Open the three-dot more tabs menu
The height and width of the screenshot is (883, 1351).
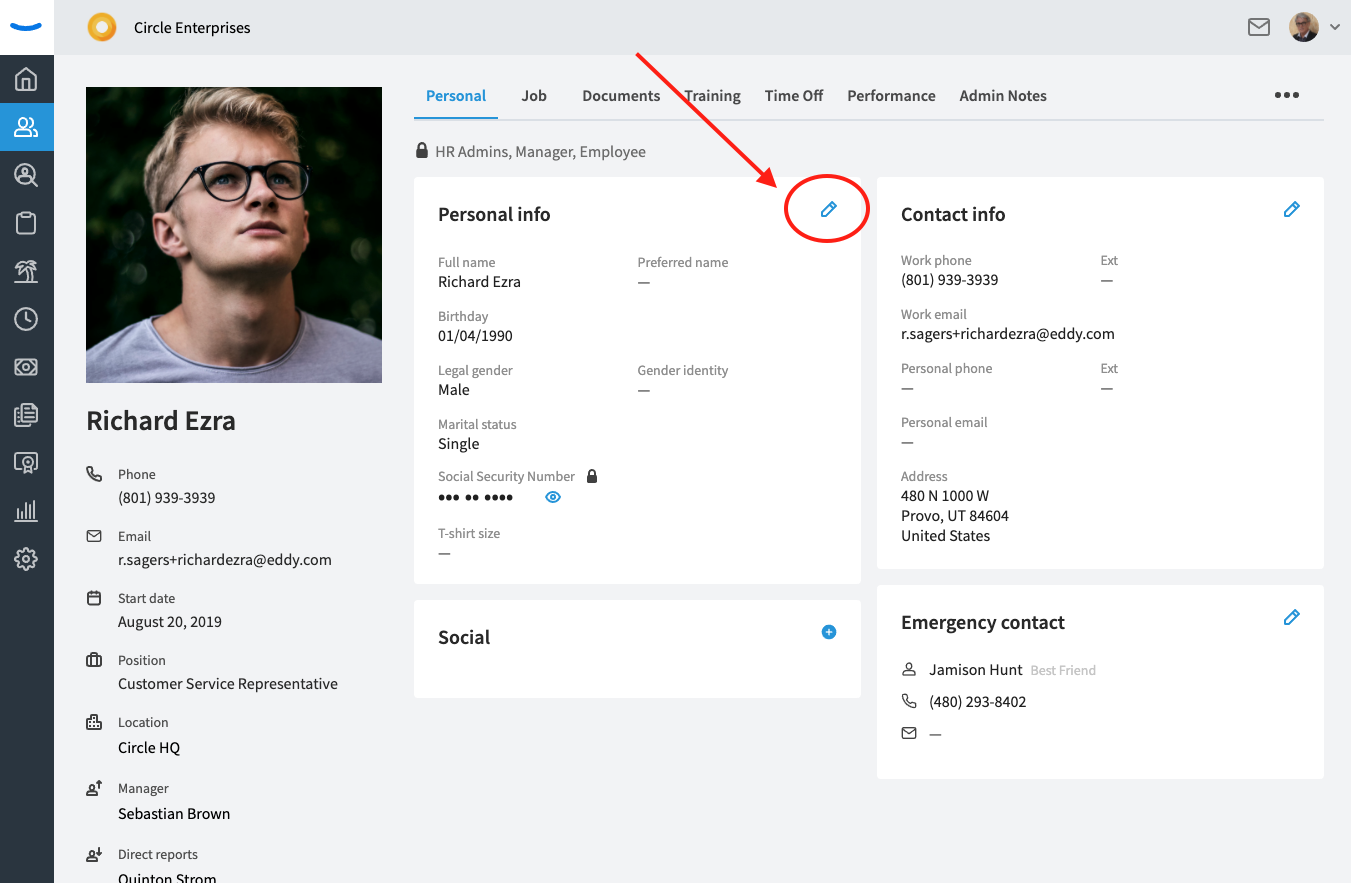1286,95
